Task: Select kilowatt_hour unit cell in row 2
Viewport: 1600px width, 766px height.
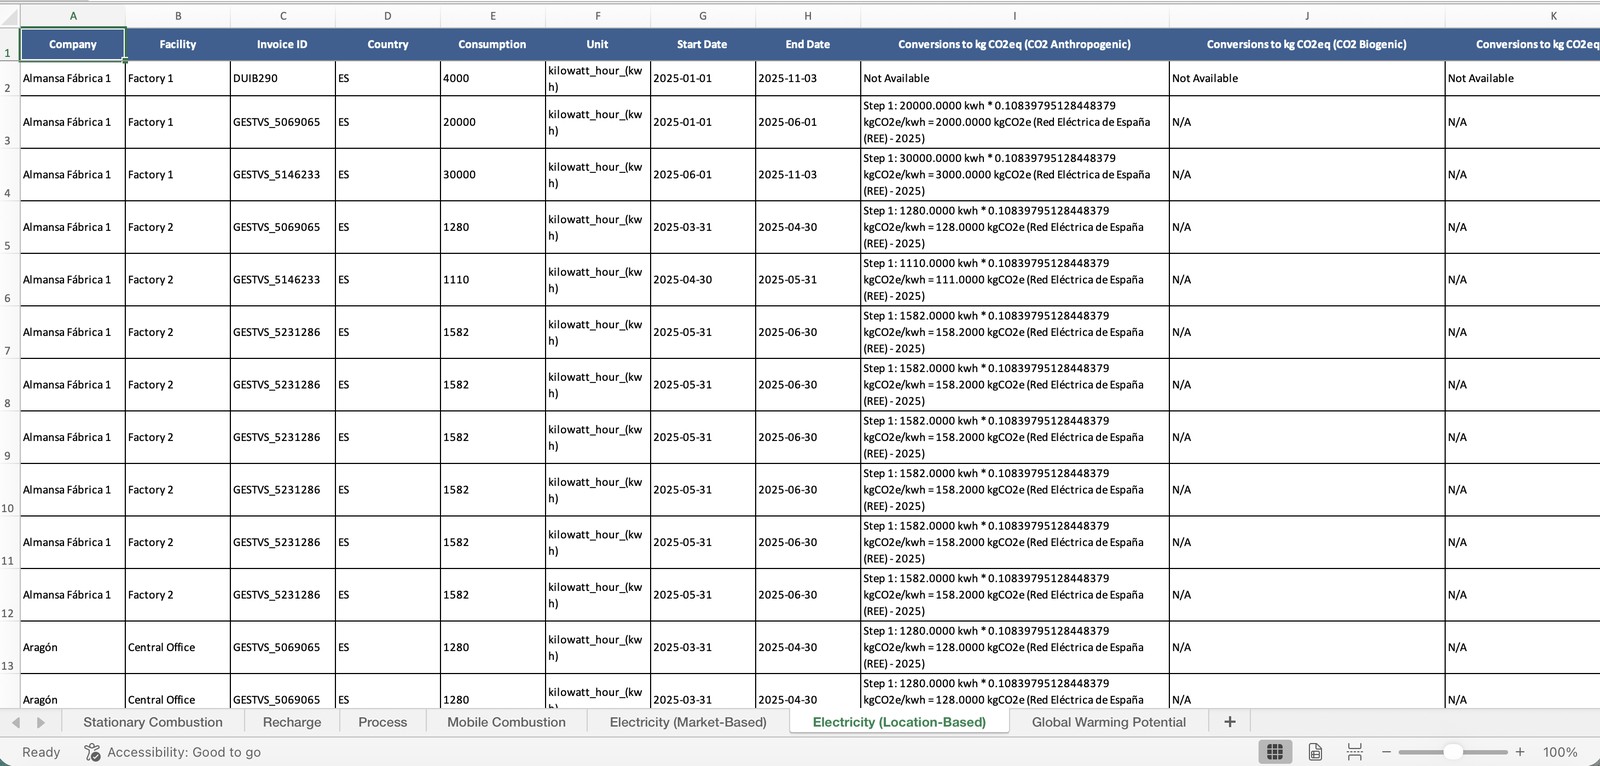Action: point(598,78)
